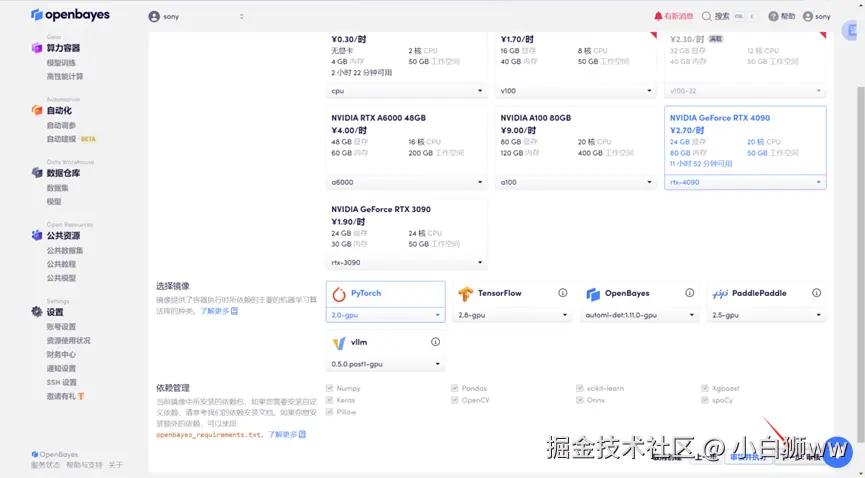
Task: Click the vllm logo icon
Action: tap(339, 343)
